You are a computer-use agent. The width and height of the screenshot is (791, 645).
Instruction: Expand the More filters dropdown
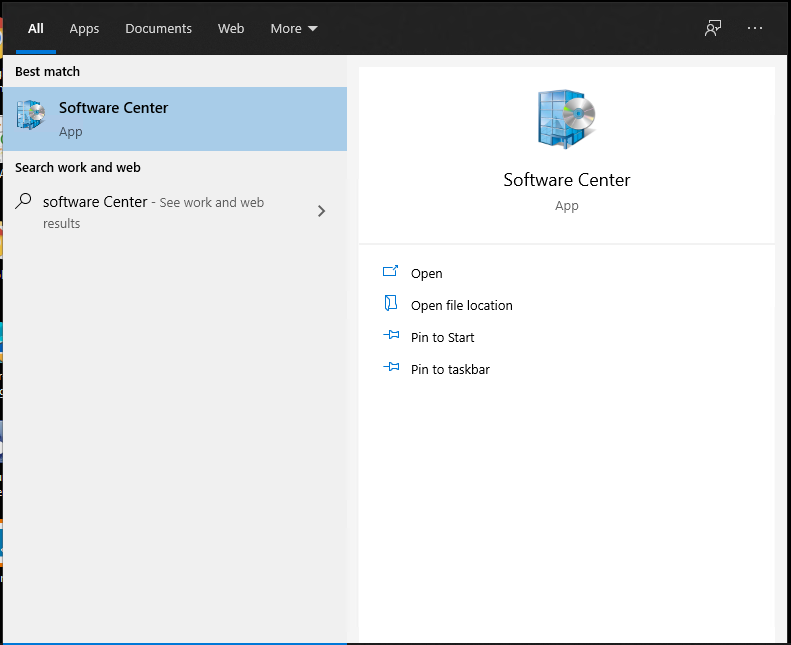pyautogui.click(x=294, y=29)
